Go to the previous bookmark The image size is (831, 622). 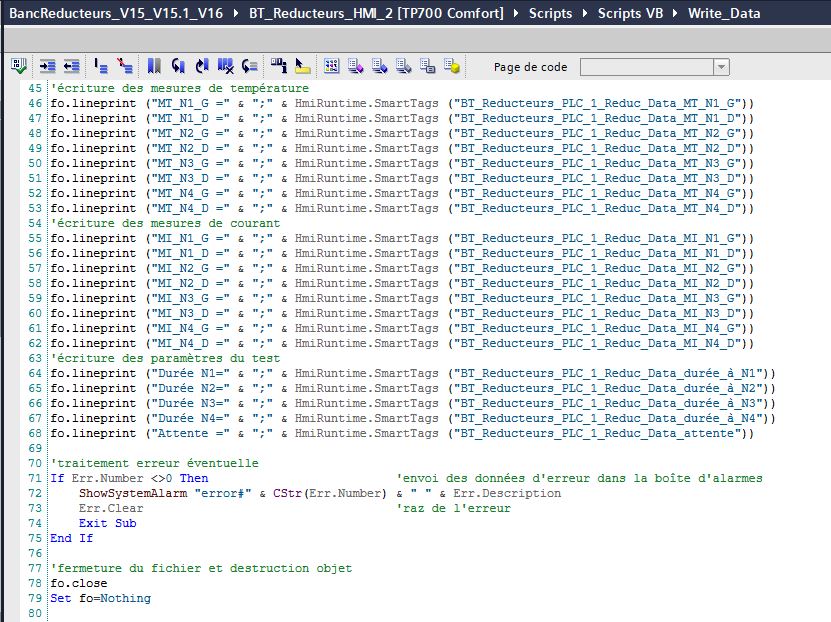[178, 66]
